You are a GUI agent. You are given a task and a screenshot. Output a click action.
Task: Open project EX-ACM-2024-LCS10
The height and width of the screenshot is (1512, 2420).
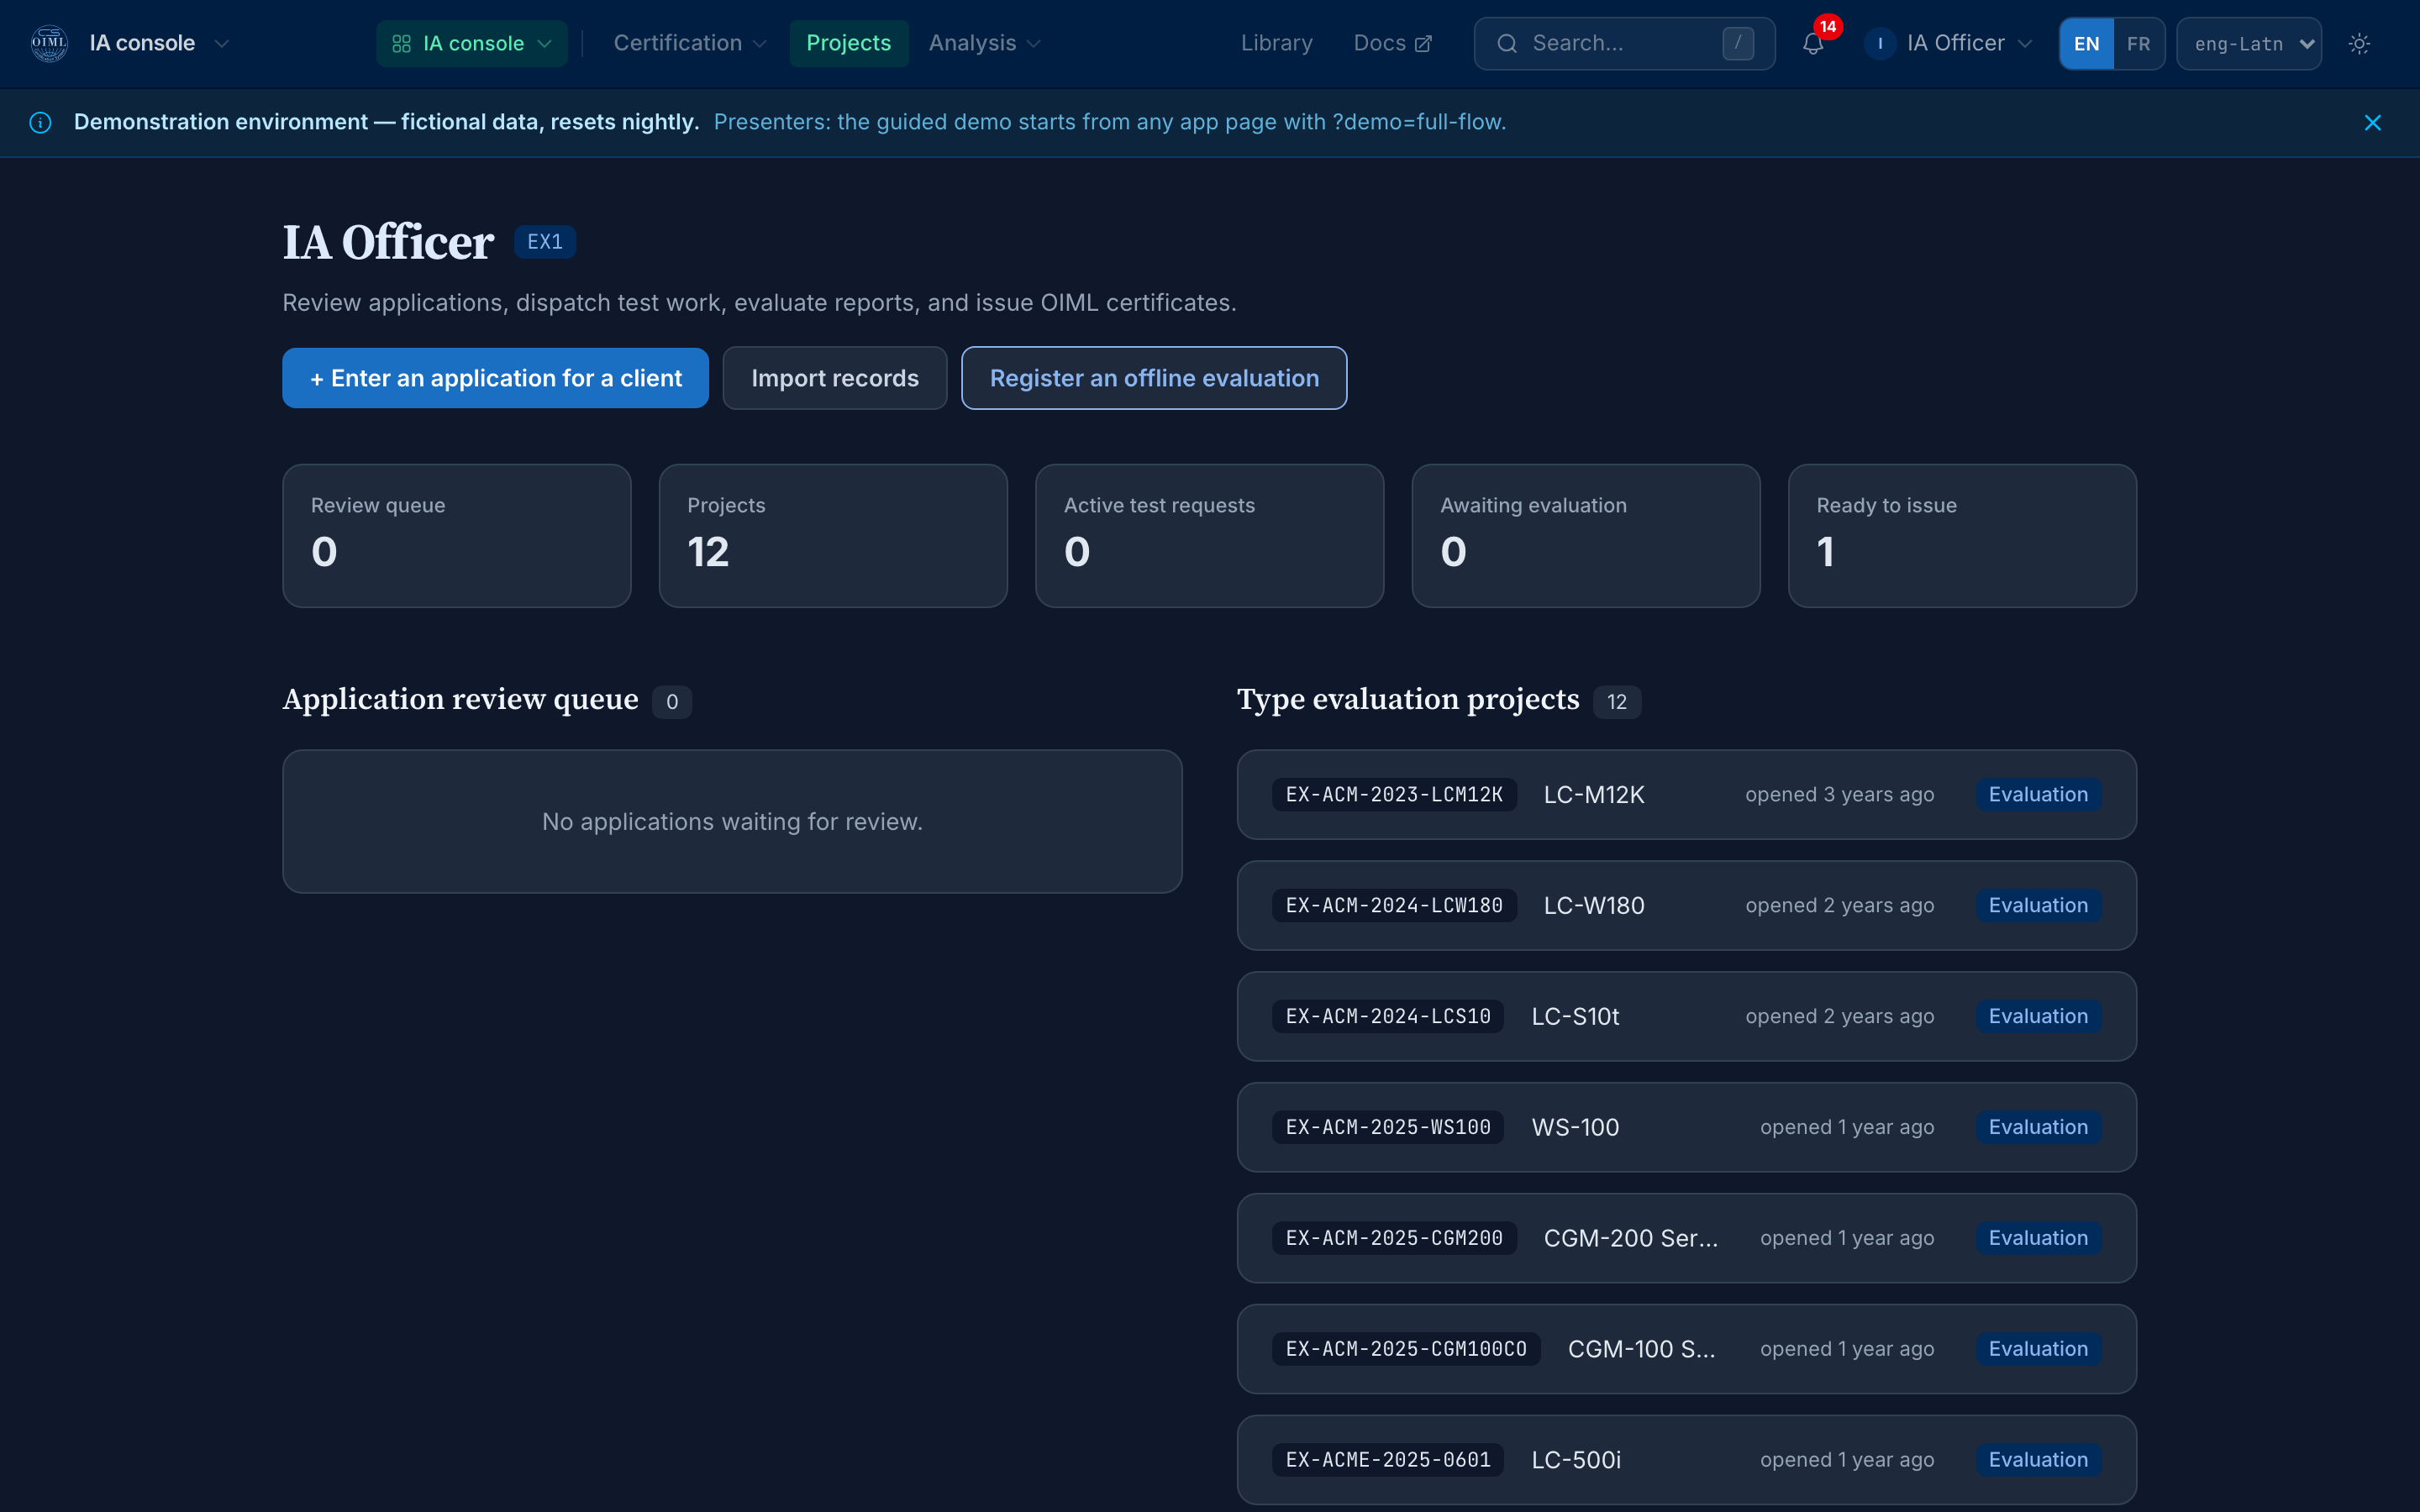[x=1686, y=1017]
